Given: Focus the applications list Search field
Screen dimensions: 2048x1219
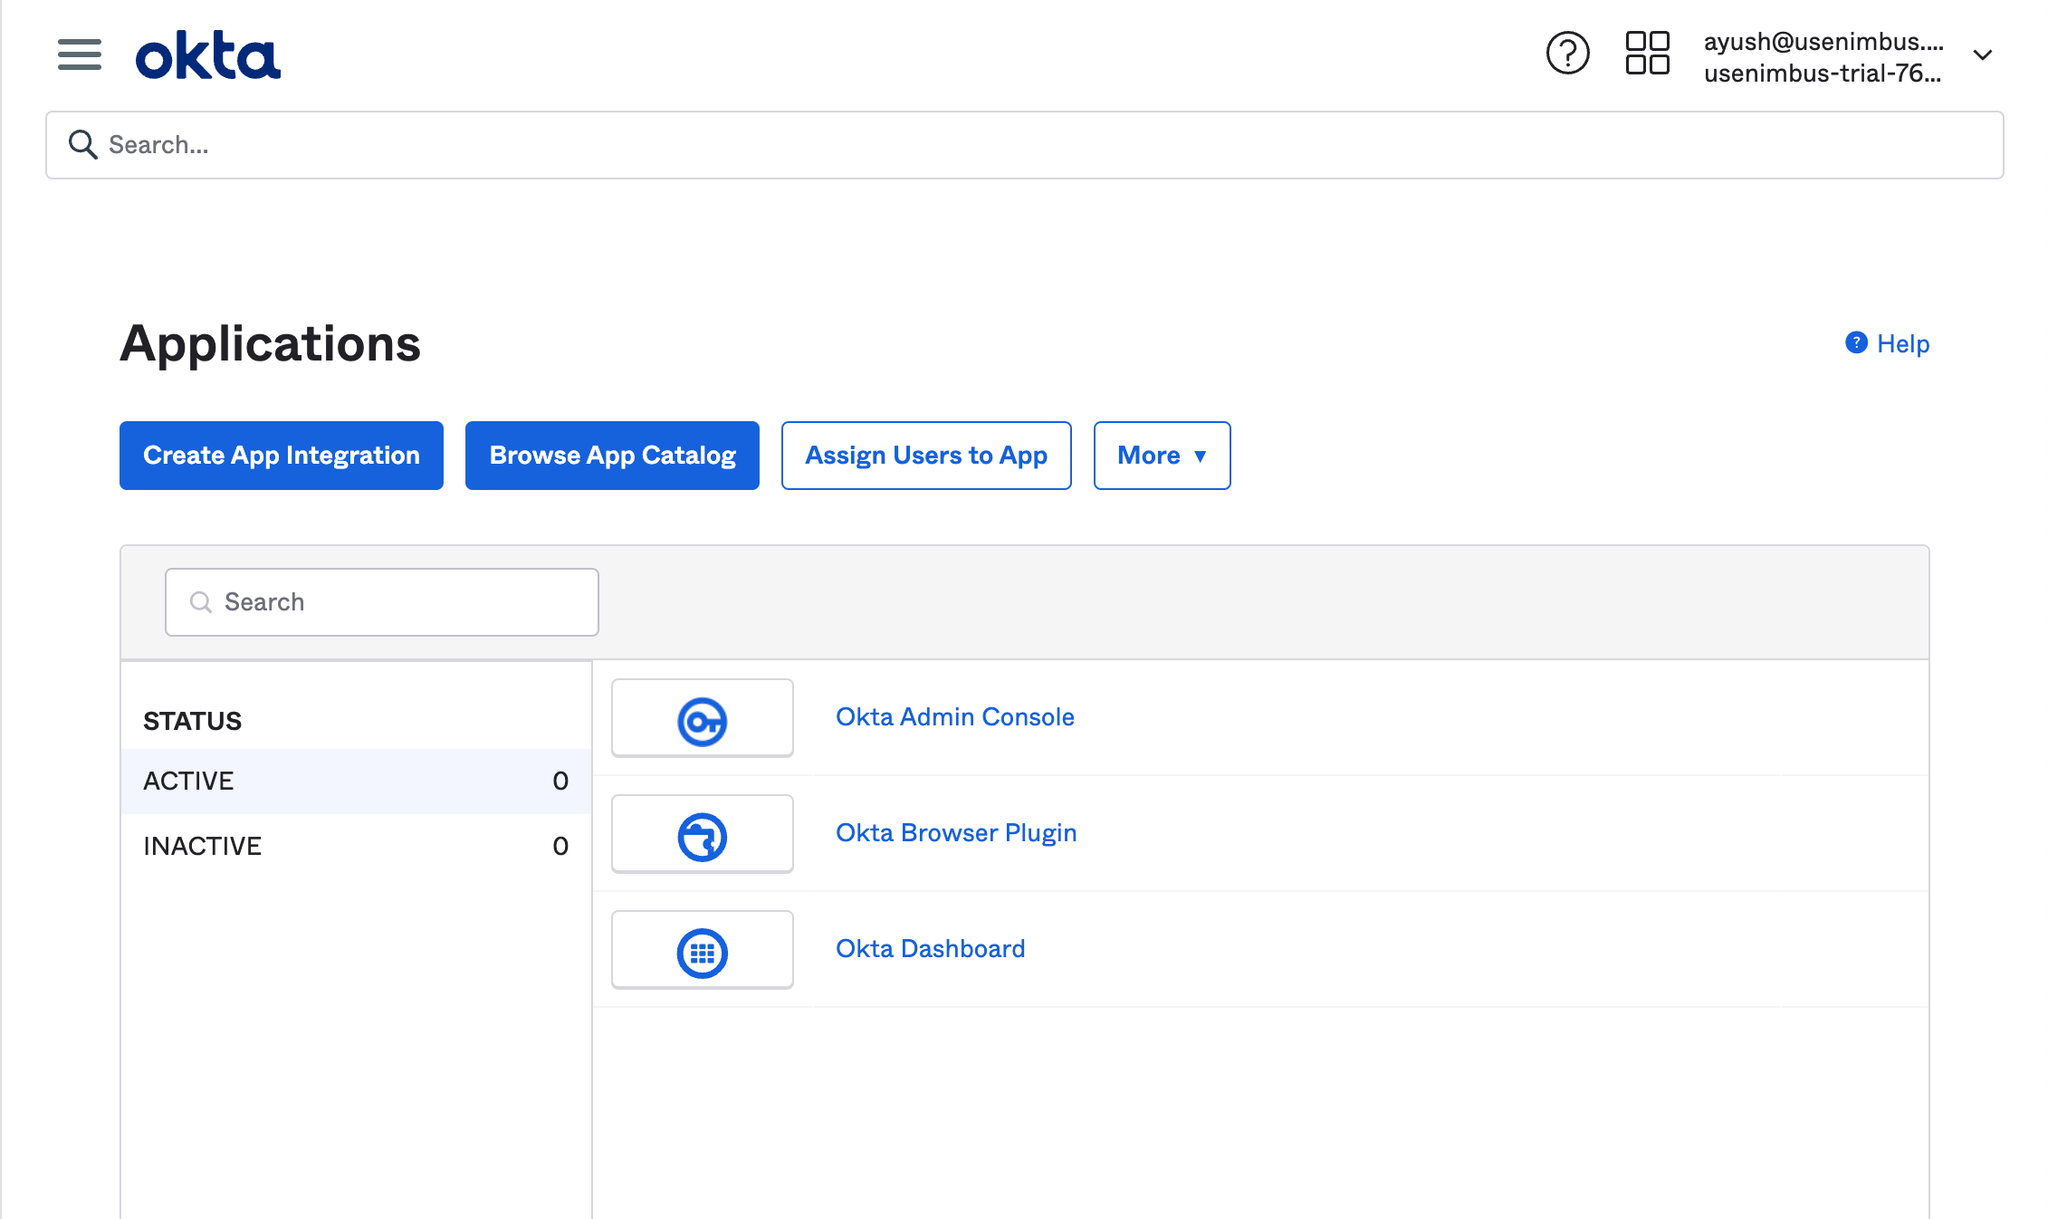Looking at the screenshot, I should click(382, 602).
